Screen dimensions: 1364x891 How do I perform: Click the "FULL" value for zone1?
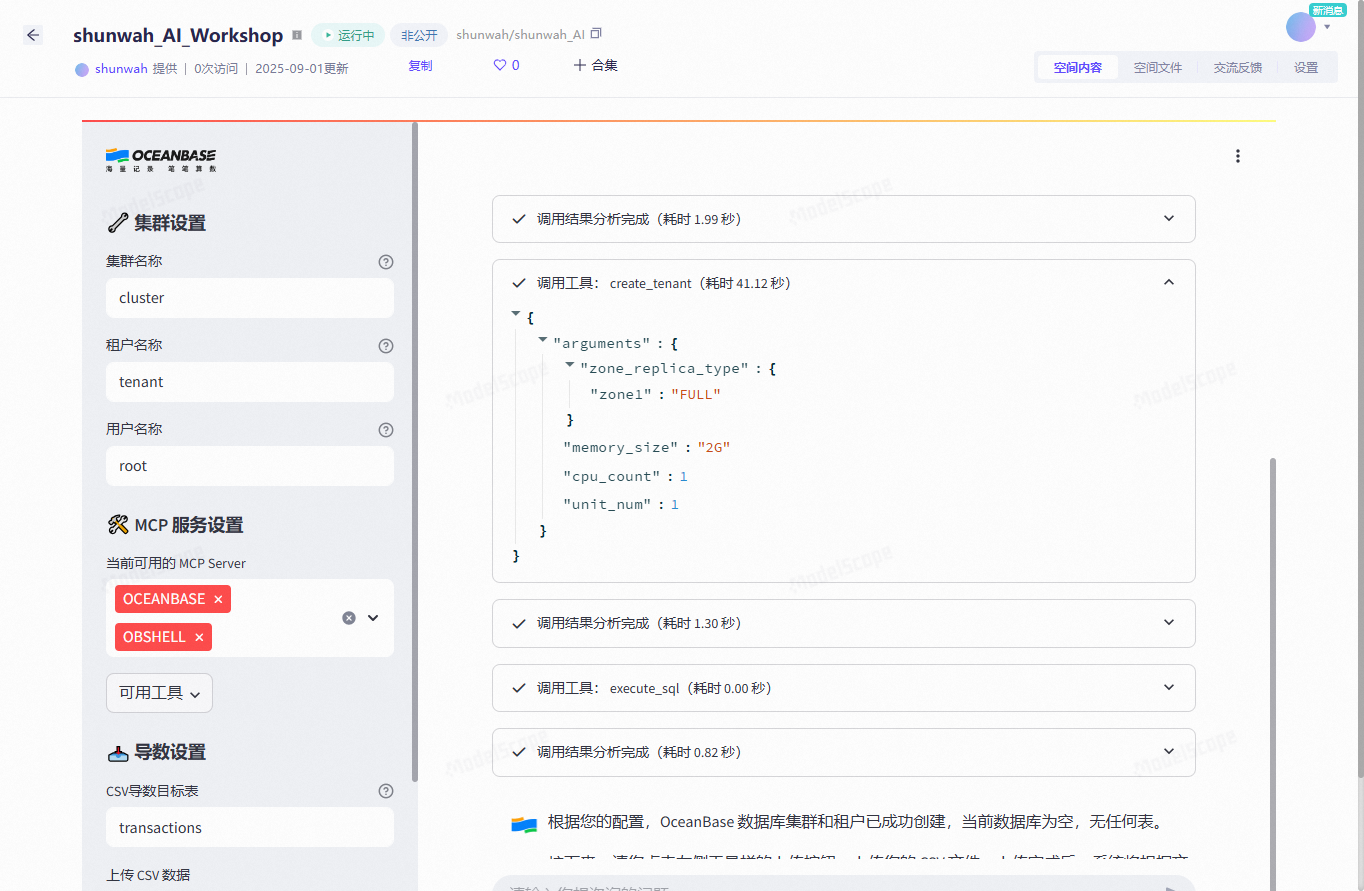[x=696, y=394]
